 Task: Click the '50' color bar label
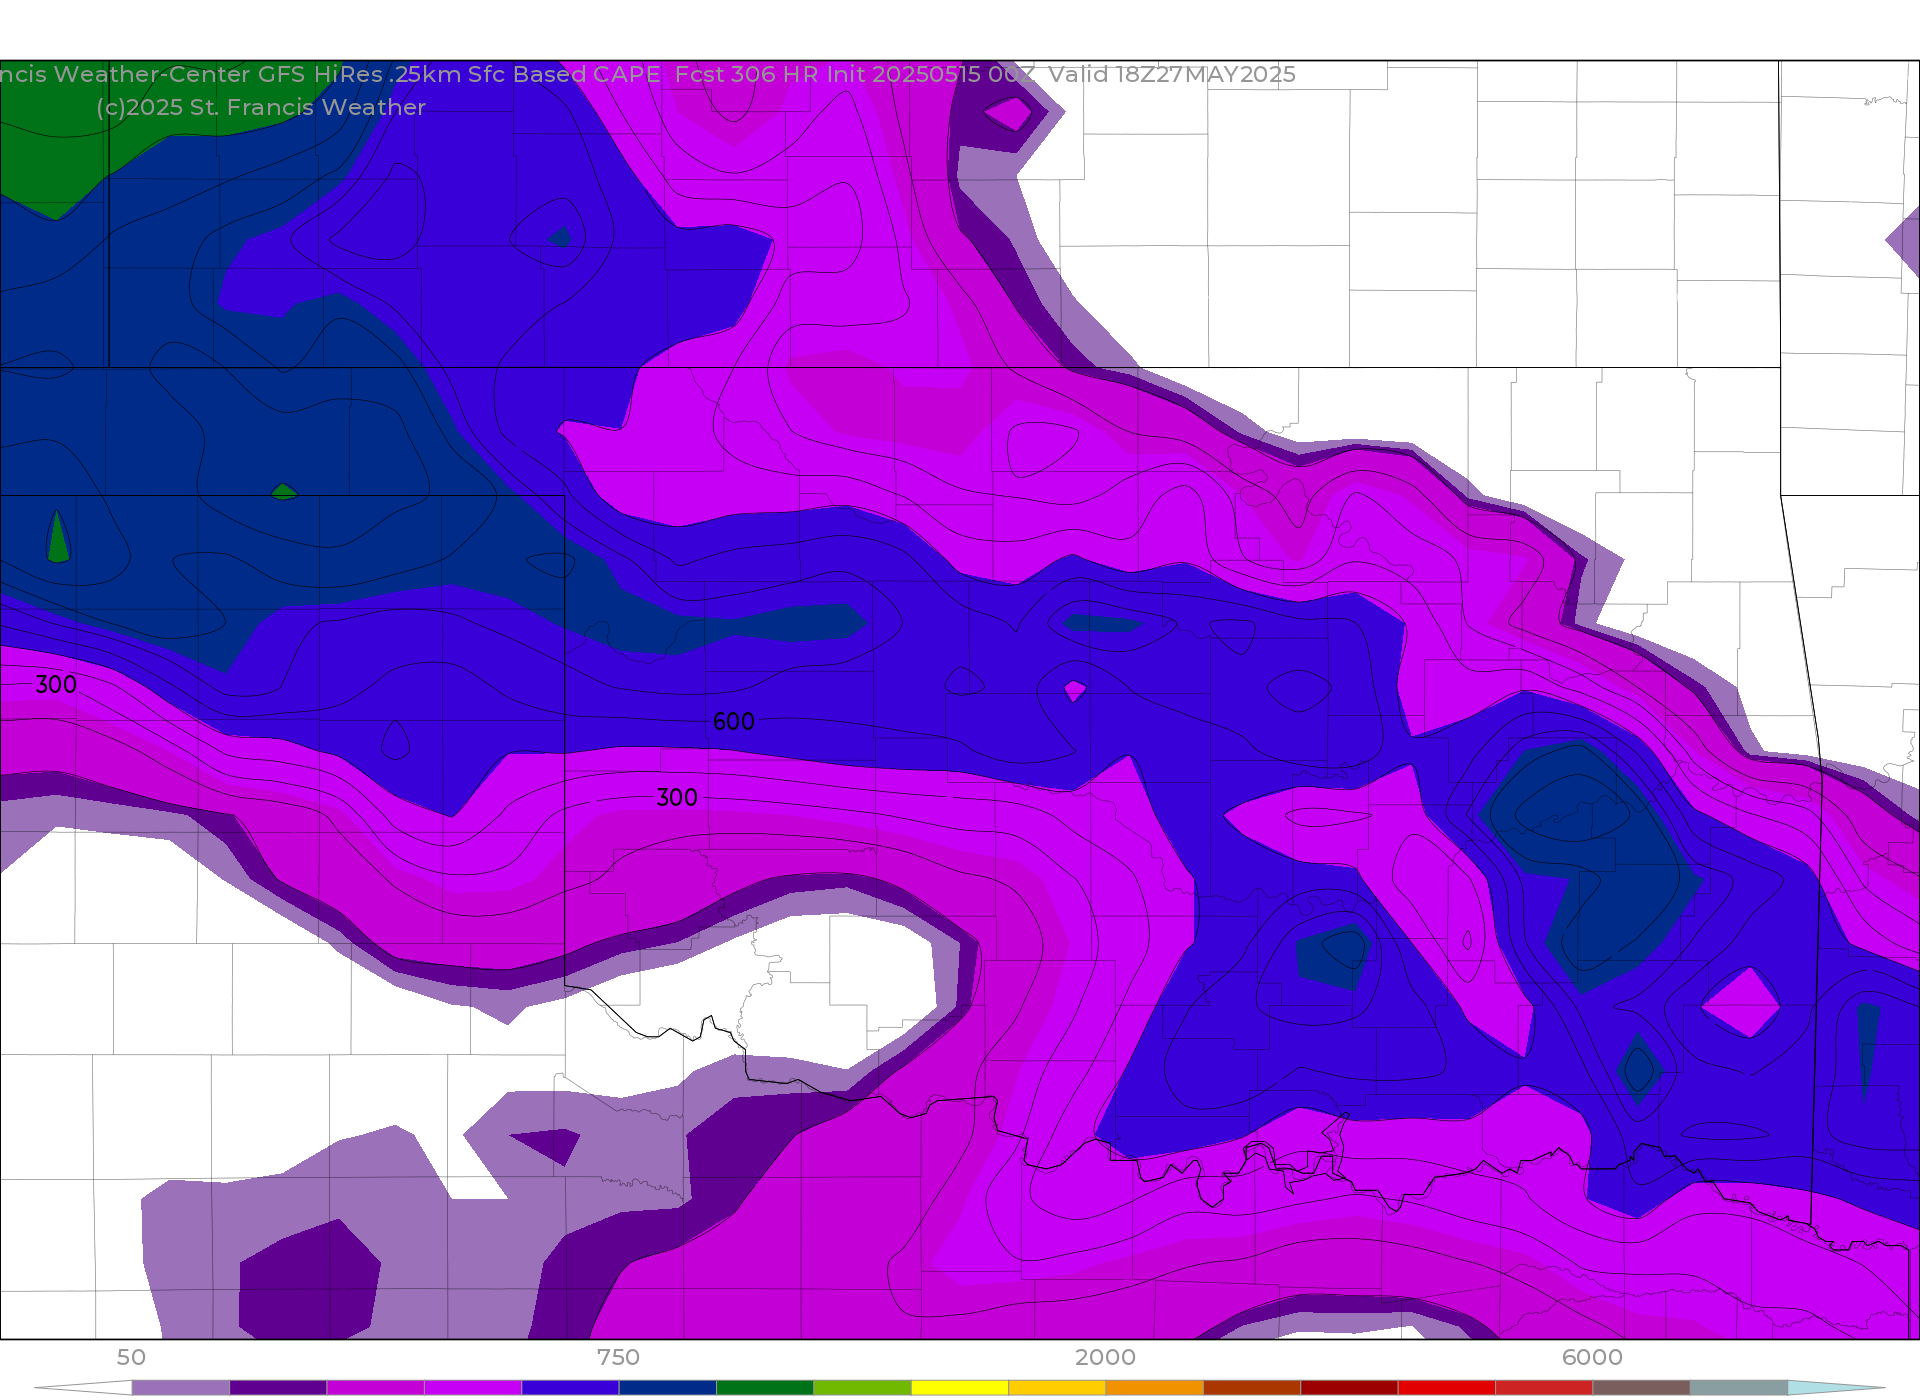point(131,1357)
